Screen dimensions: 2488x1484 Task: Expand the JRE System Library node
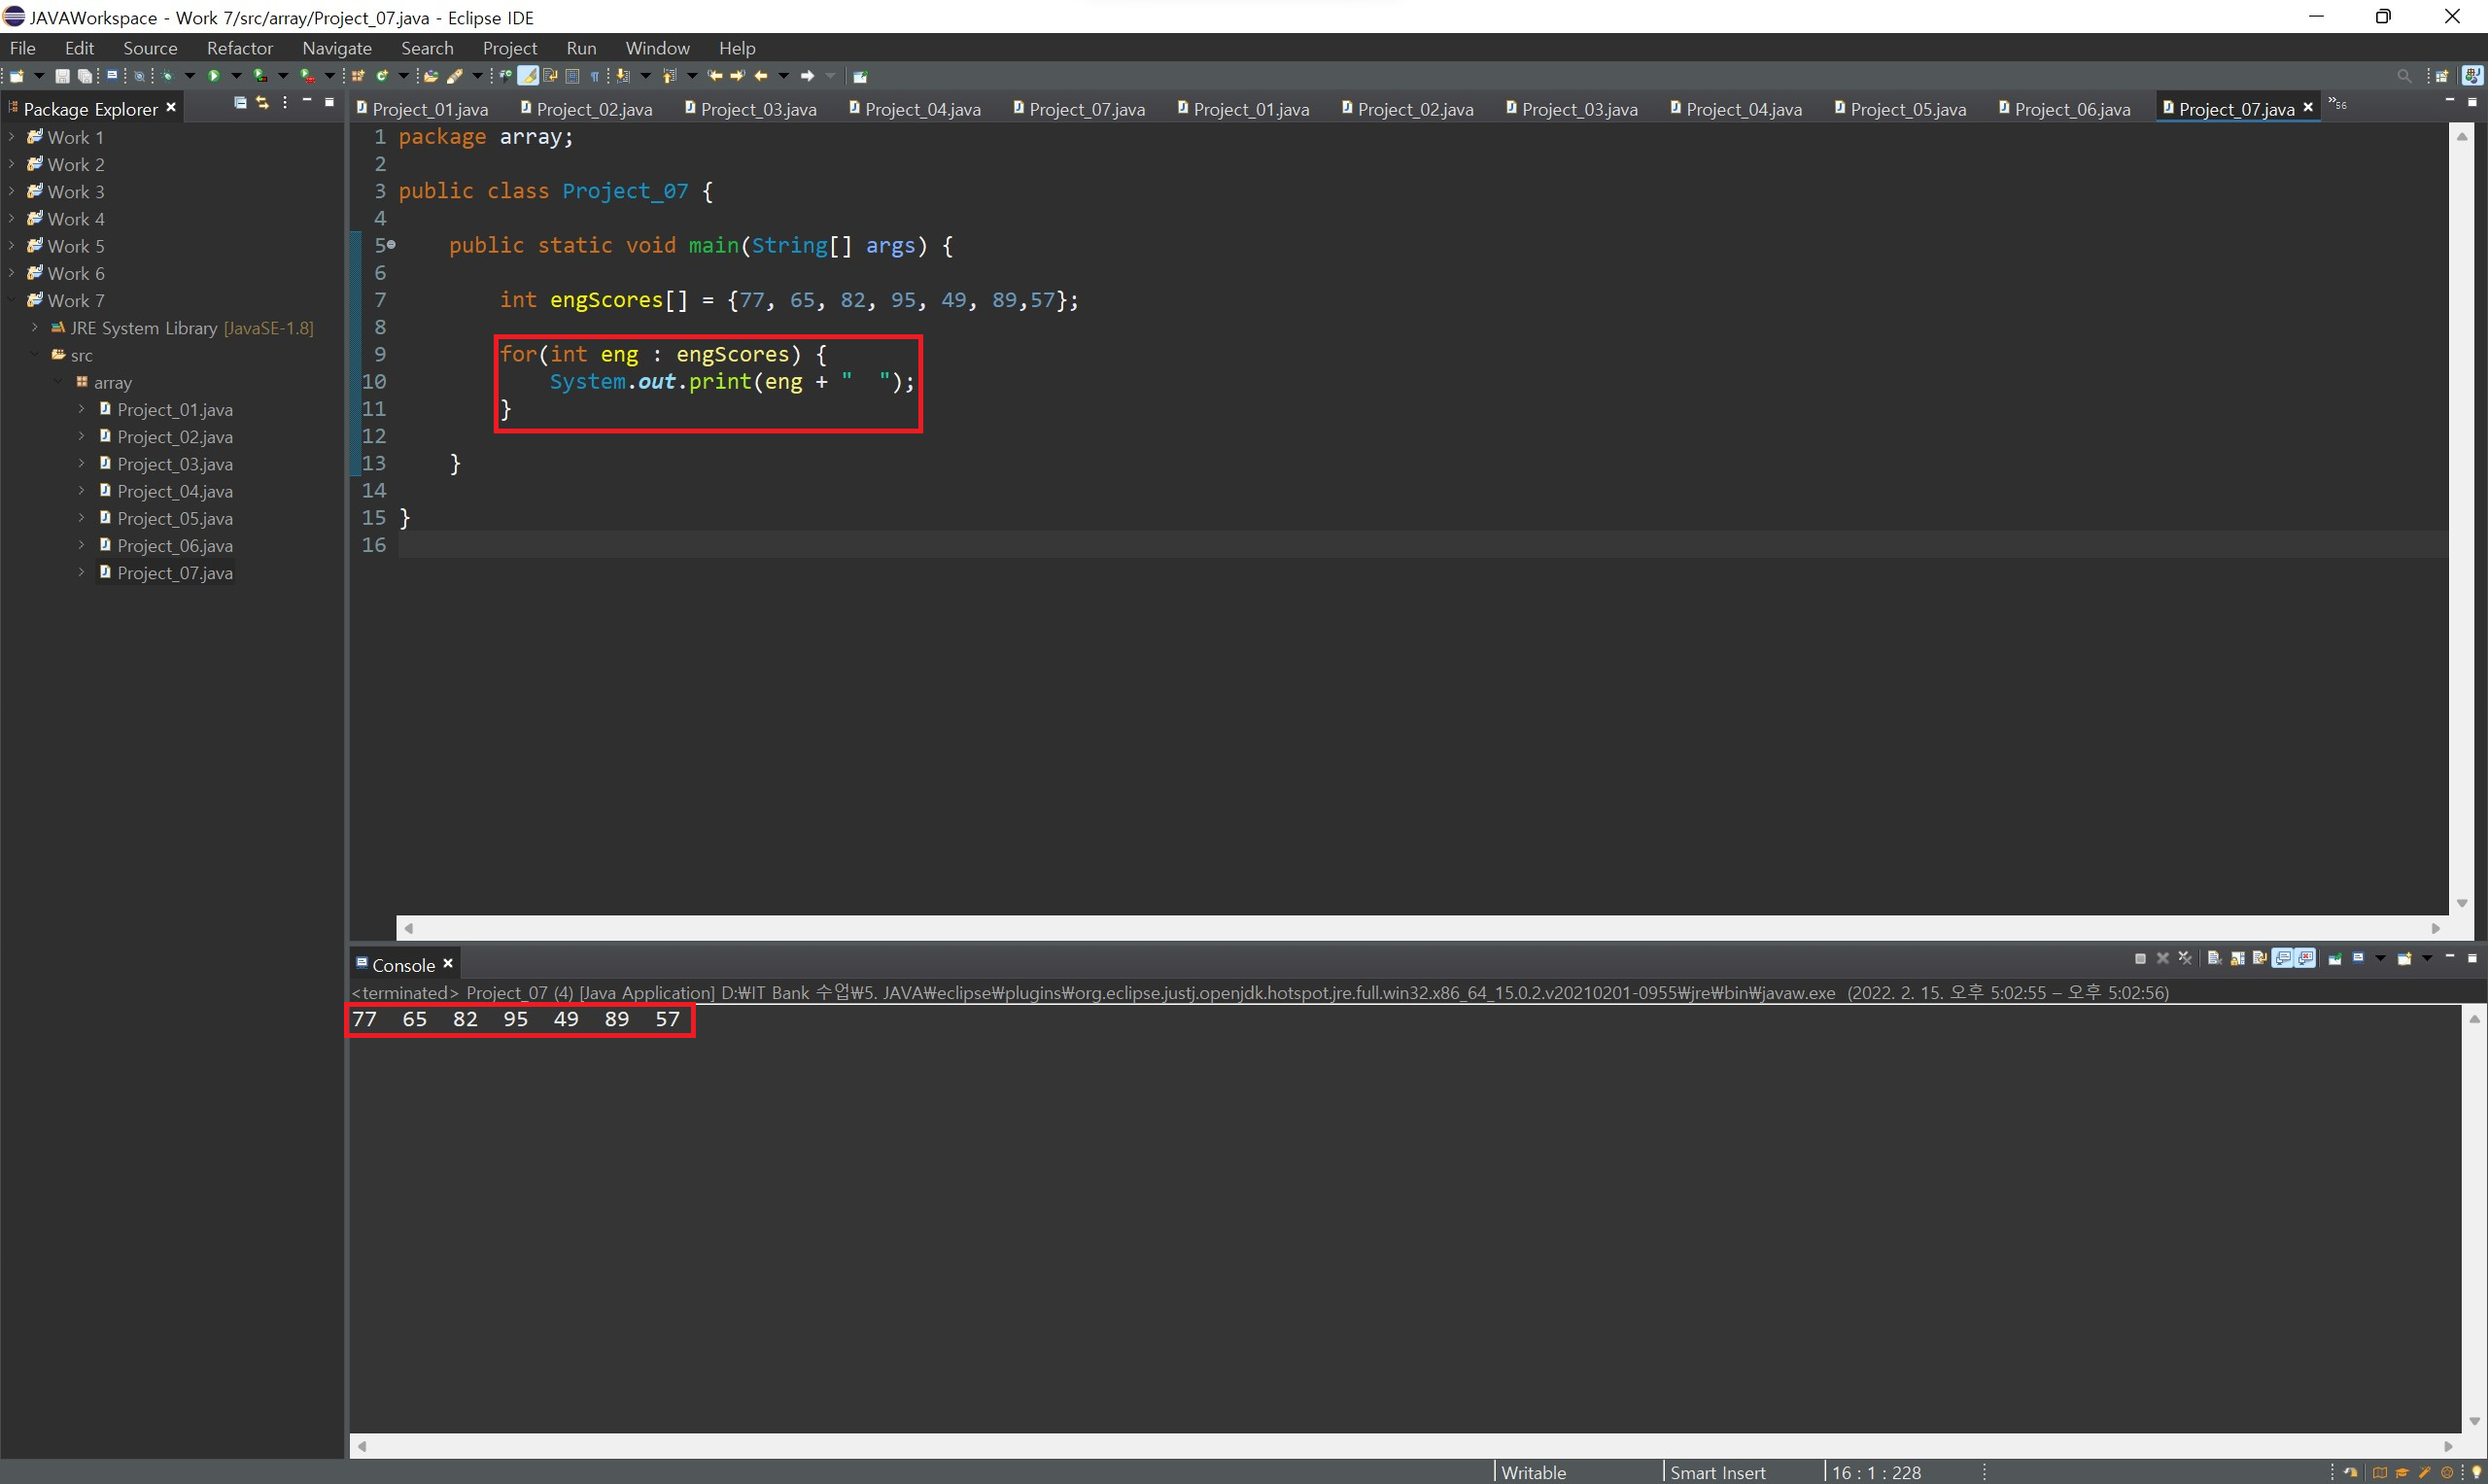coord(34,328)
